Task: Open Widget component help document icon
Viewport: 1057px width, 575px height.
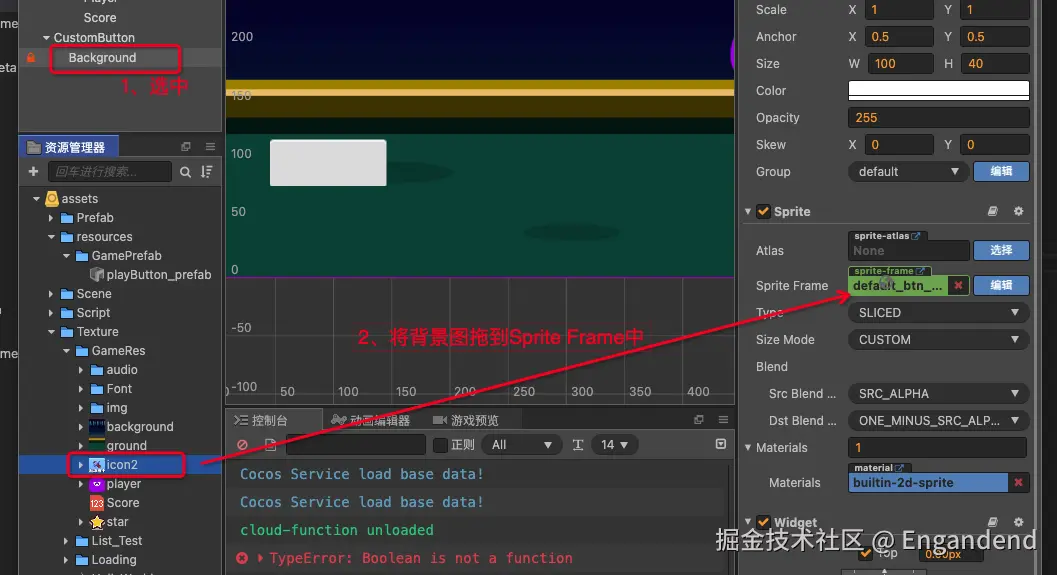Action: pos(993,522)
